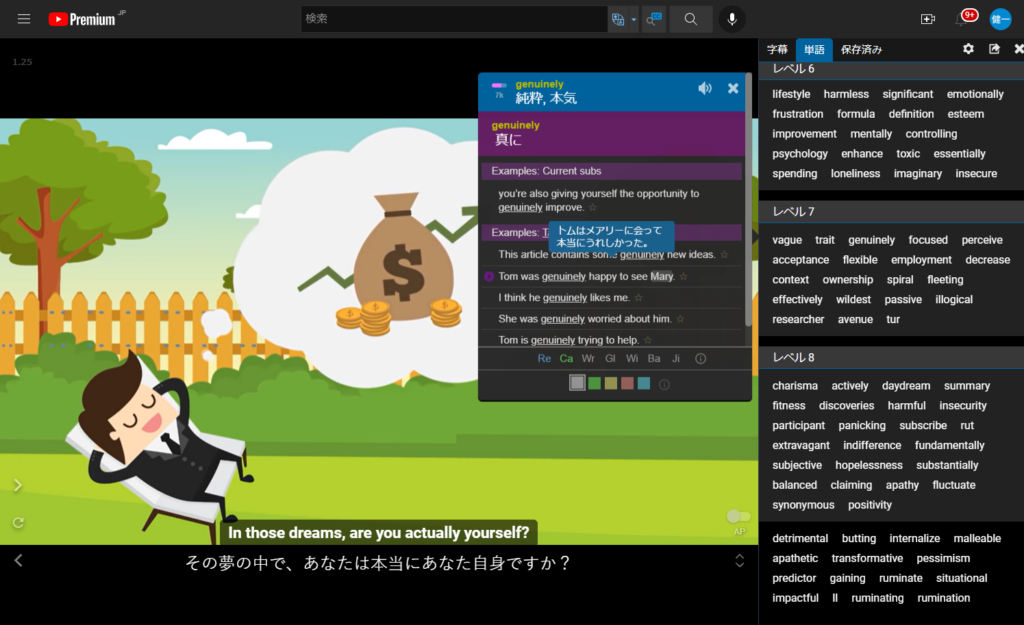
Task: Click the export icon in the sidebar
Action: (x=994, y=49)
